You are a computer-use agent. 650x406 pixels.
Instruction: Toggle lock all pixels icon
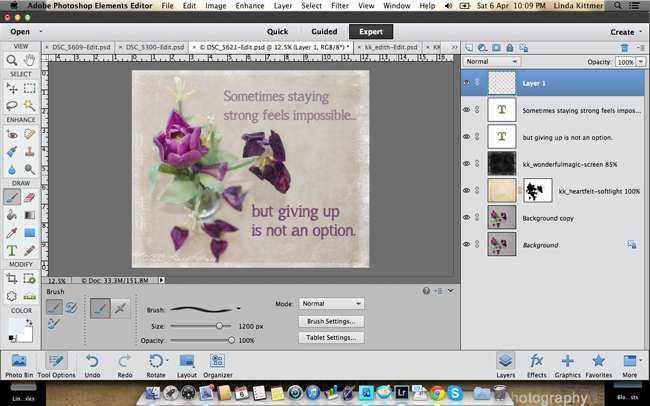[x=509, y=48]
